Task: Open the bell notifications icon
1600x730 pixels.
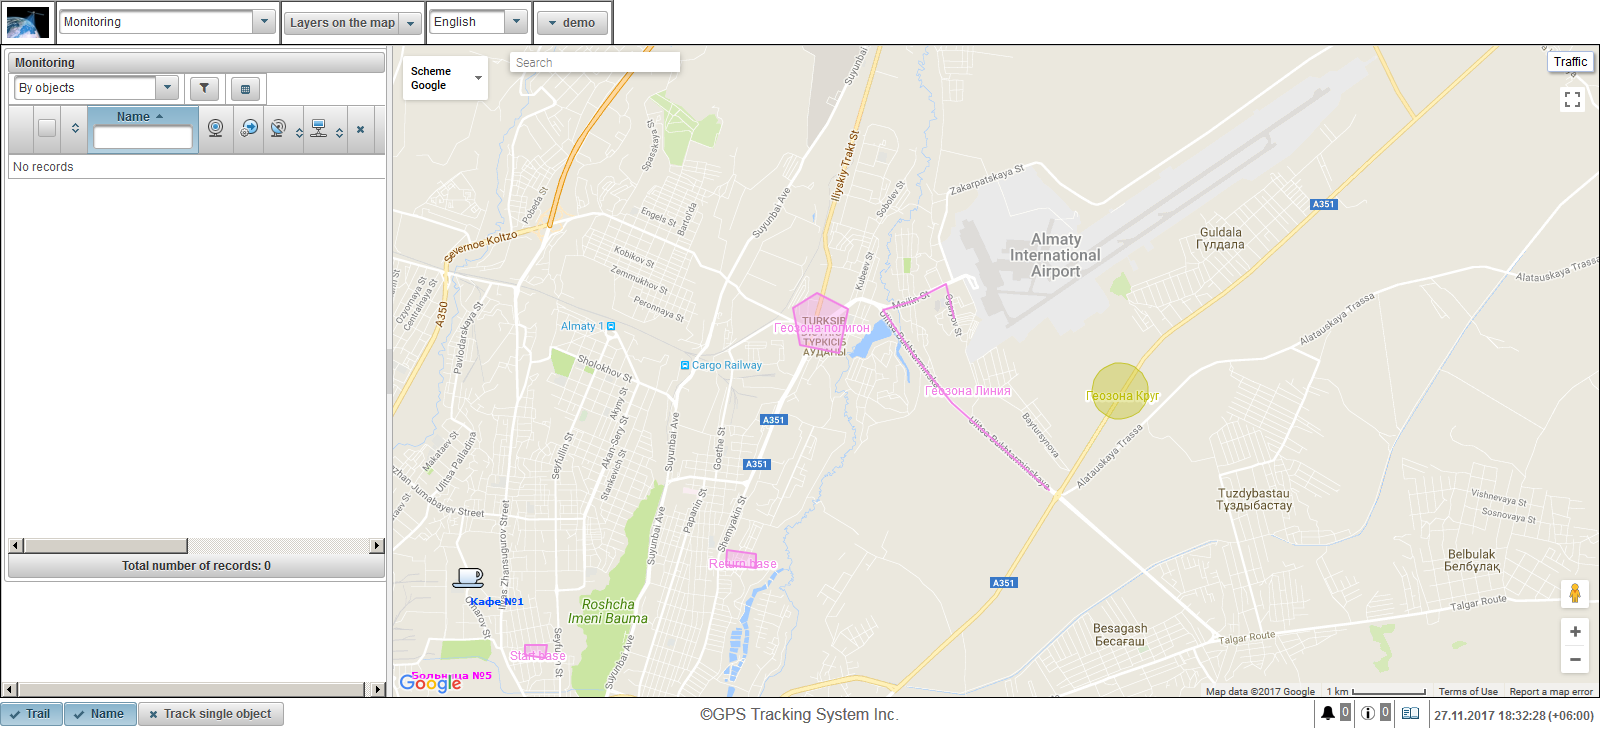Action: 1327,713
